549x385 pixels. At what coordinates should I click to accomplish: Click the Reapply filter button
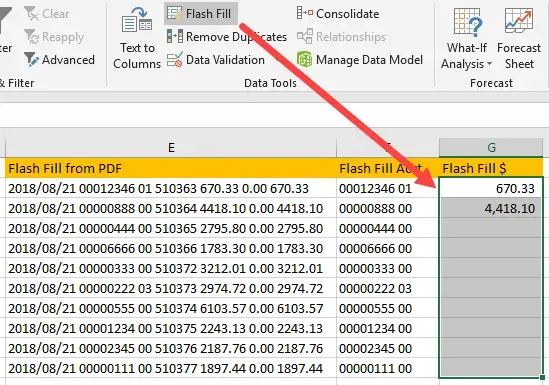(x=54, y=37)
